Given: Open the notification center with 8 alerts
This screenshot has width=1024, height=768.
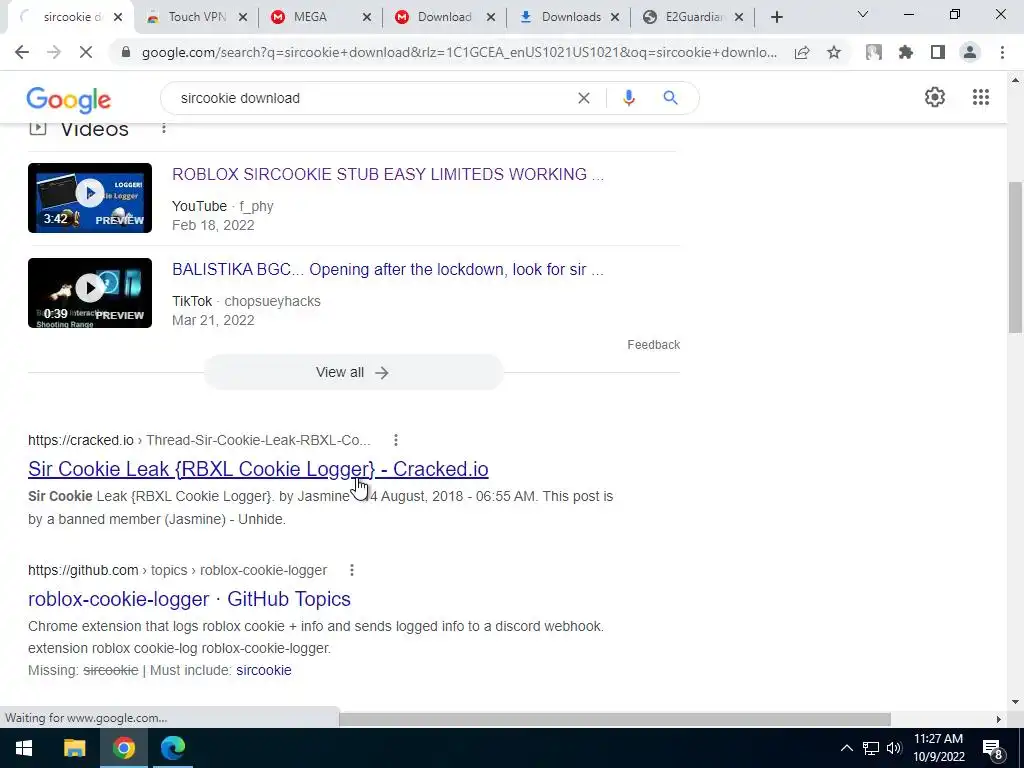Looking at the screenshot, I should [992, 749].
